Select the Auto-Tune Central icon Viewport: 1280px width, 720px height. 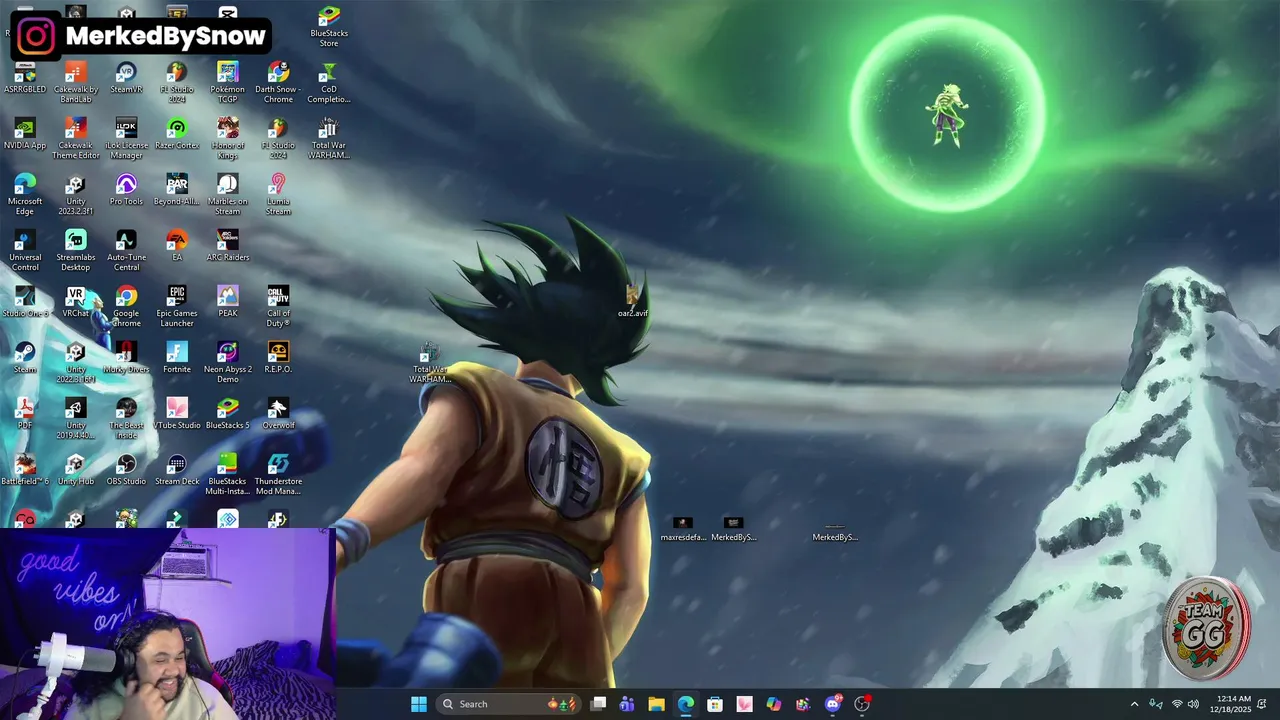tap(126, 251)
